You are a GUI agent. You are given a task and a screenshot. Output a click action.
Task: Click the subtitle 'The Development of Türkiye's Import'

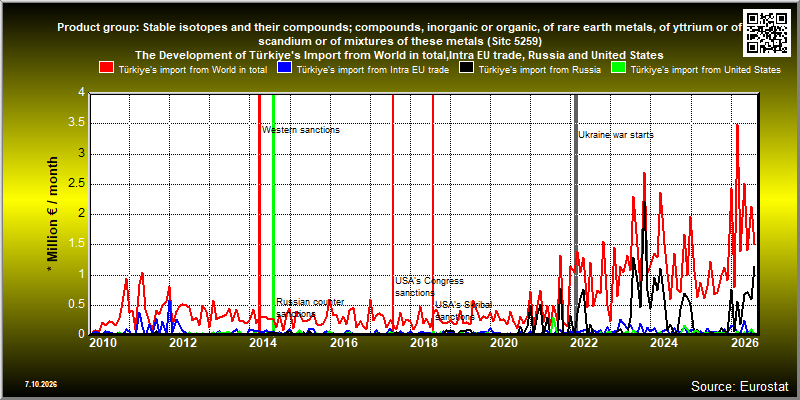click(399, 55)
